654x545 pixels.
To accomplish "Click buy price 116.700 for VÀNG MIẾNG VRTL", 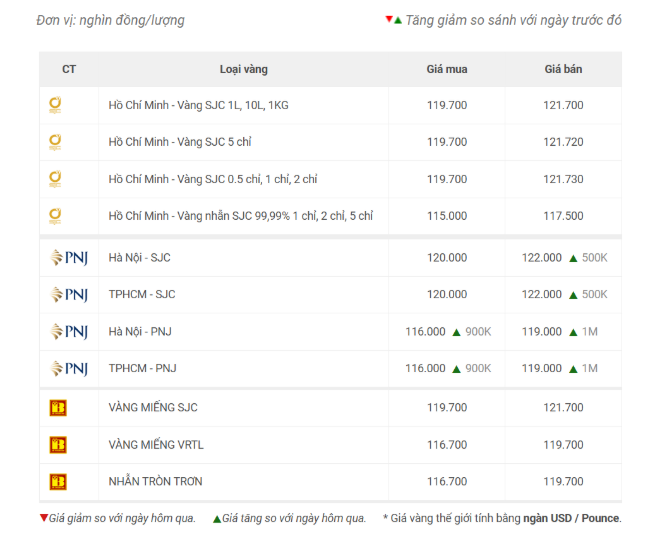I will (447, 445).
